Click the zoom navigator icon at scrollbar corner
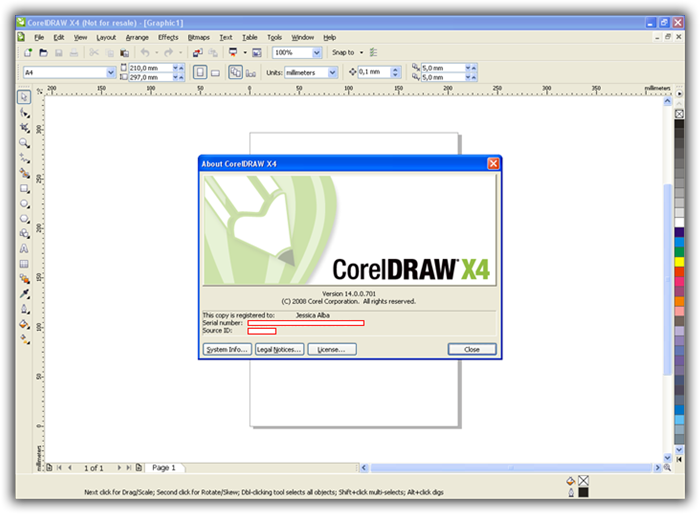Viewport: 700px width, 514px height. click(x=667, y=468)
